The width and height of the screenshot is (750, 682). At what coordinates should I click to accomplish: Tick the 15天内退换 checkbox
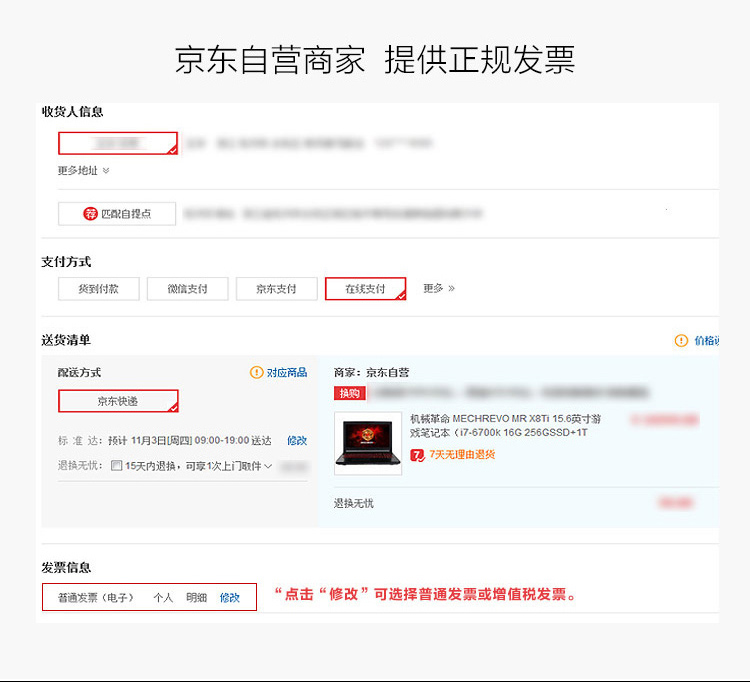pos(116,465)
